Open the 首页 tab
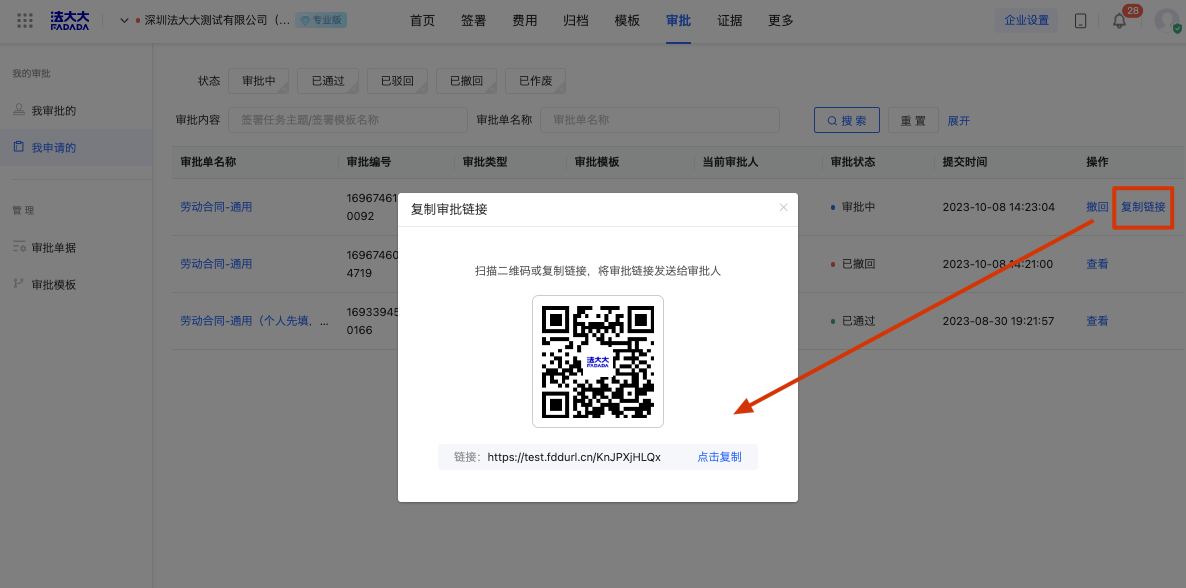The image size is (1186, 588). pos(422,20)
